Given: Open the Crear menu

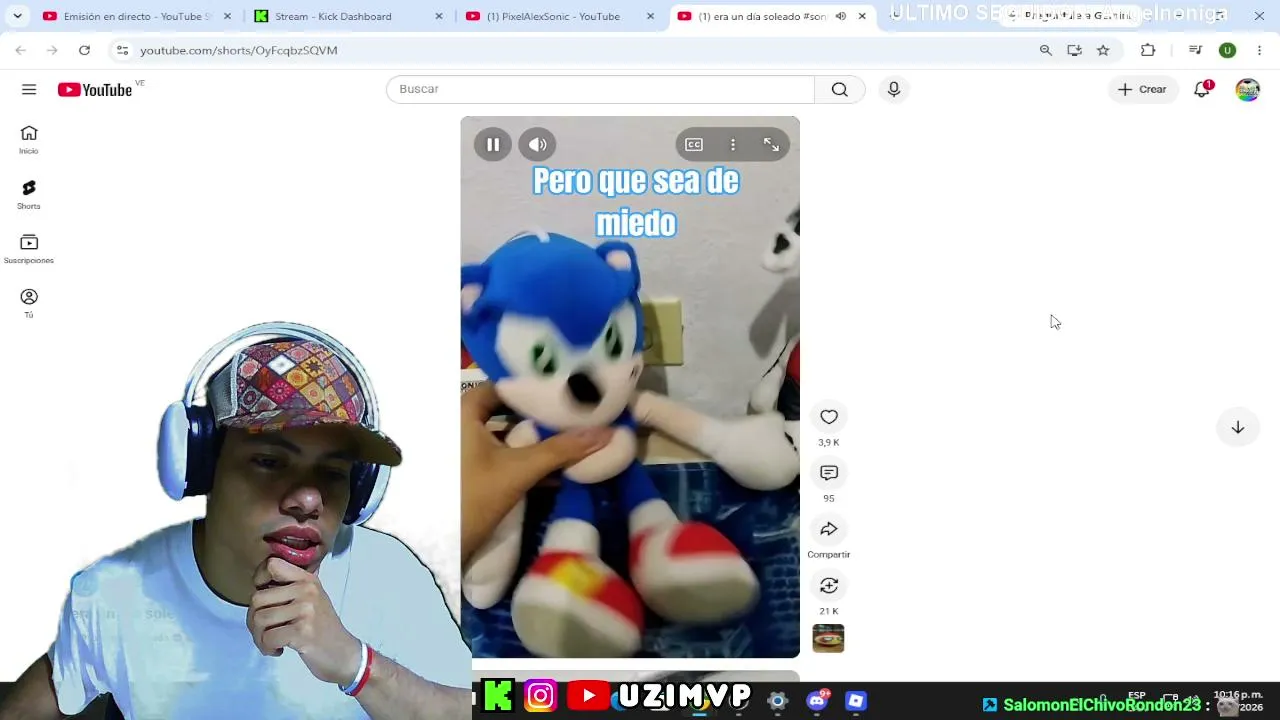Looking at the screenshot, I should point(1142,89).
